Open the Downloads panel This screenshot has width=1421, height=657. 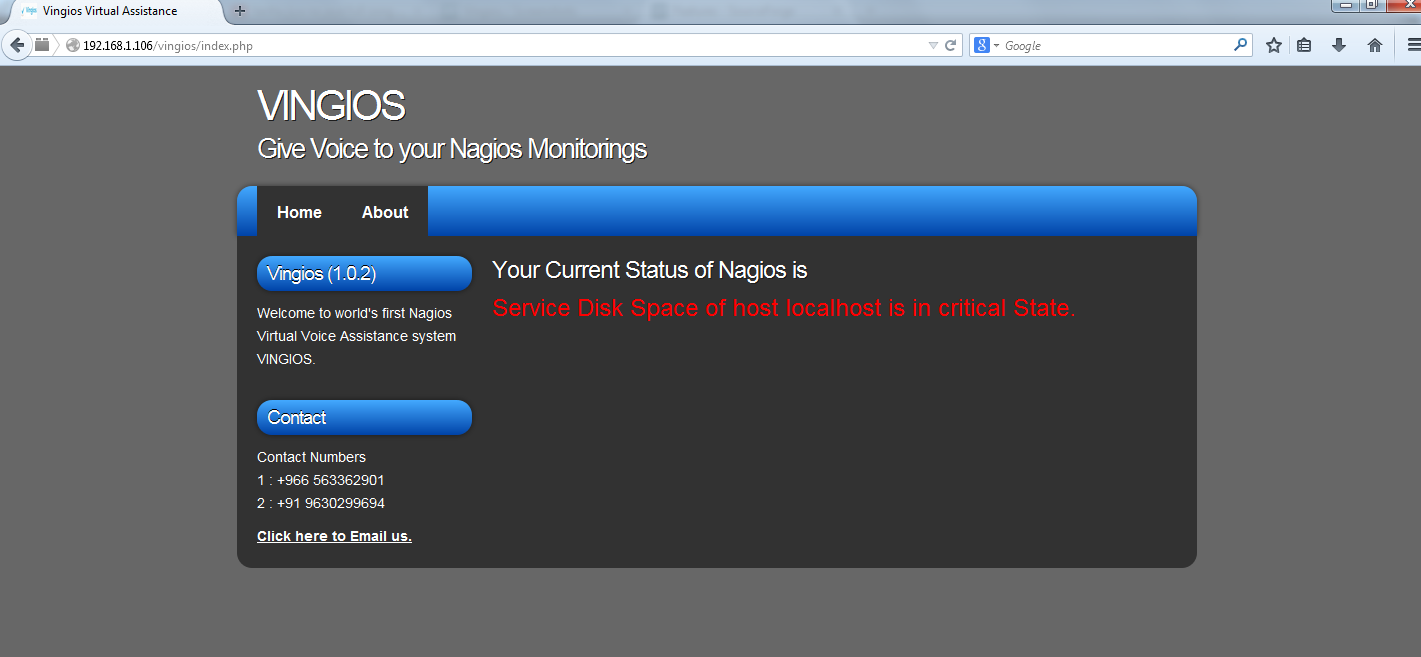pos(1339,44)
